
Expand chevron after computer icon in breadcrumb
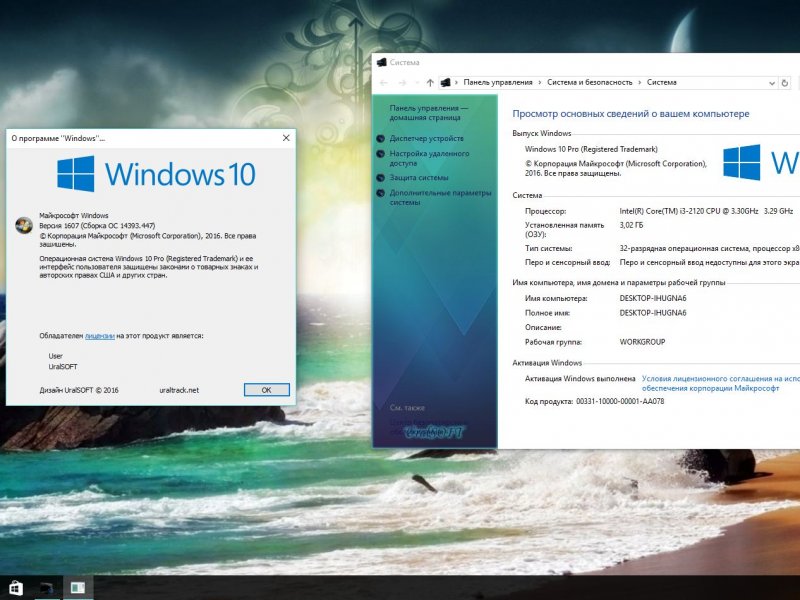456,83
